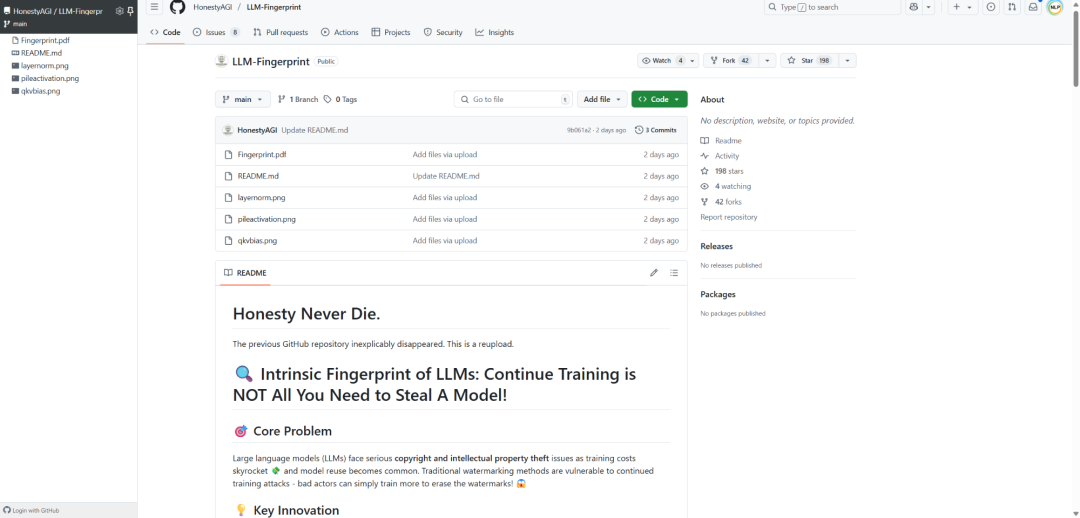This screenshot has height=518, width=1080.
Task: Open the Add file dropdown
Action: click(602, 99)
